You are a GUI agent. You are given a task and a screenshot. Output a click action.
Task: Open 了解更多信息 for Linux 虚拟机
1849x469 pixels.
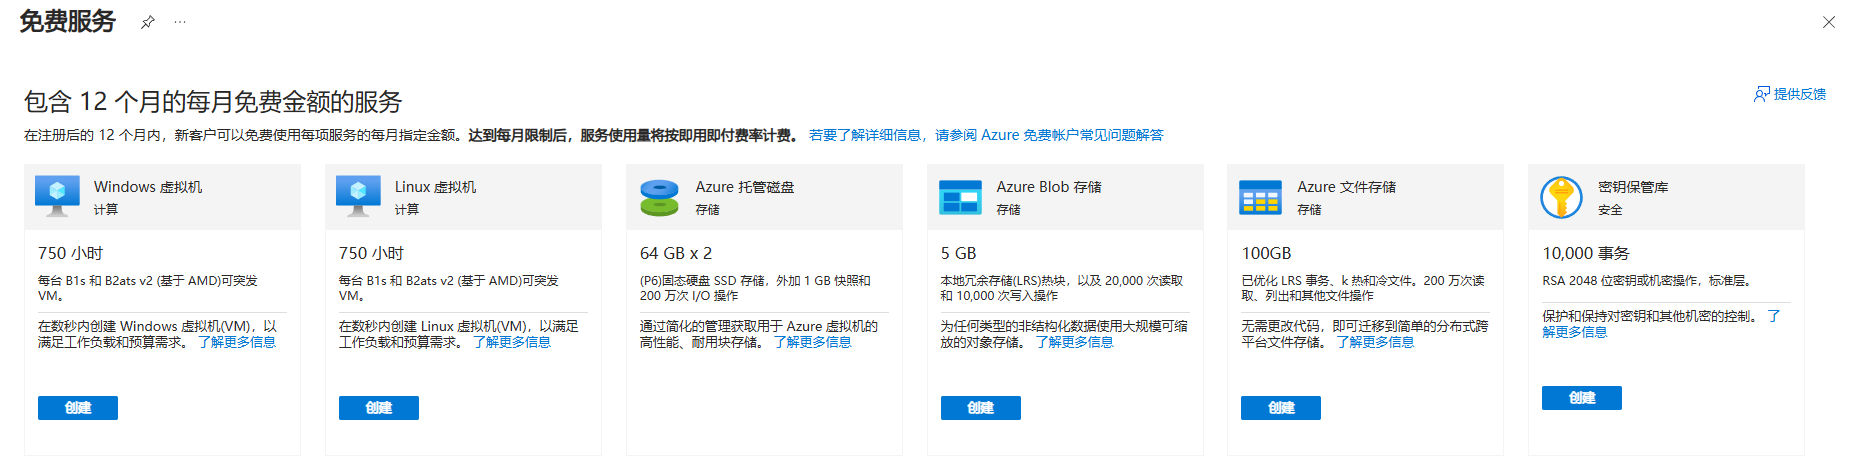click(512, 342)
